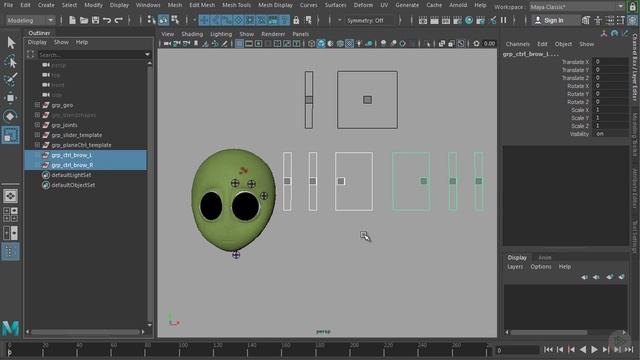The width and height of the screenshot is (640, 360).
Task: Select the arrow Select tool in Tool Box
Action: pos(11,43)
